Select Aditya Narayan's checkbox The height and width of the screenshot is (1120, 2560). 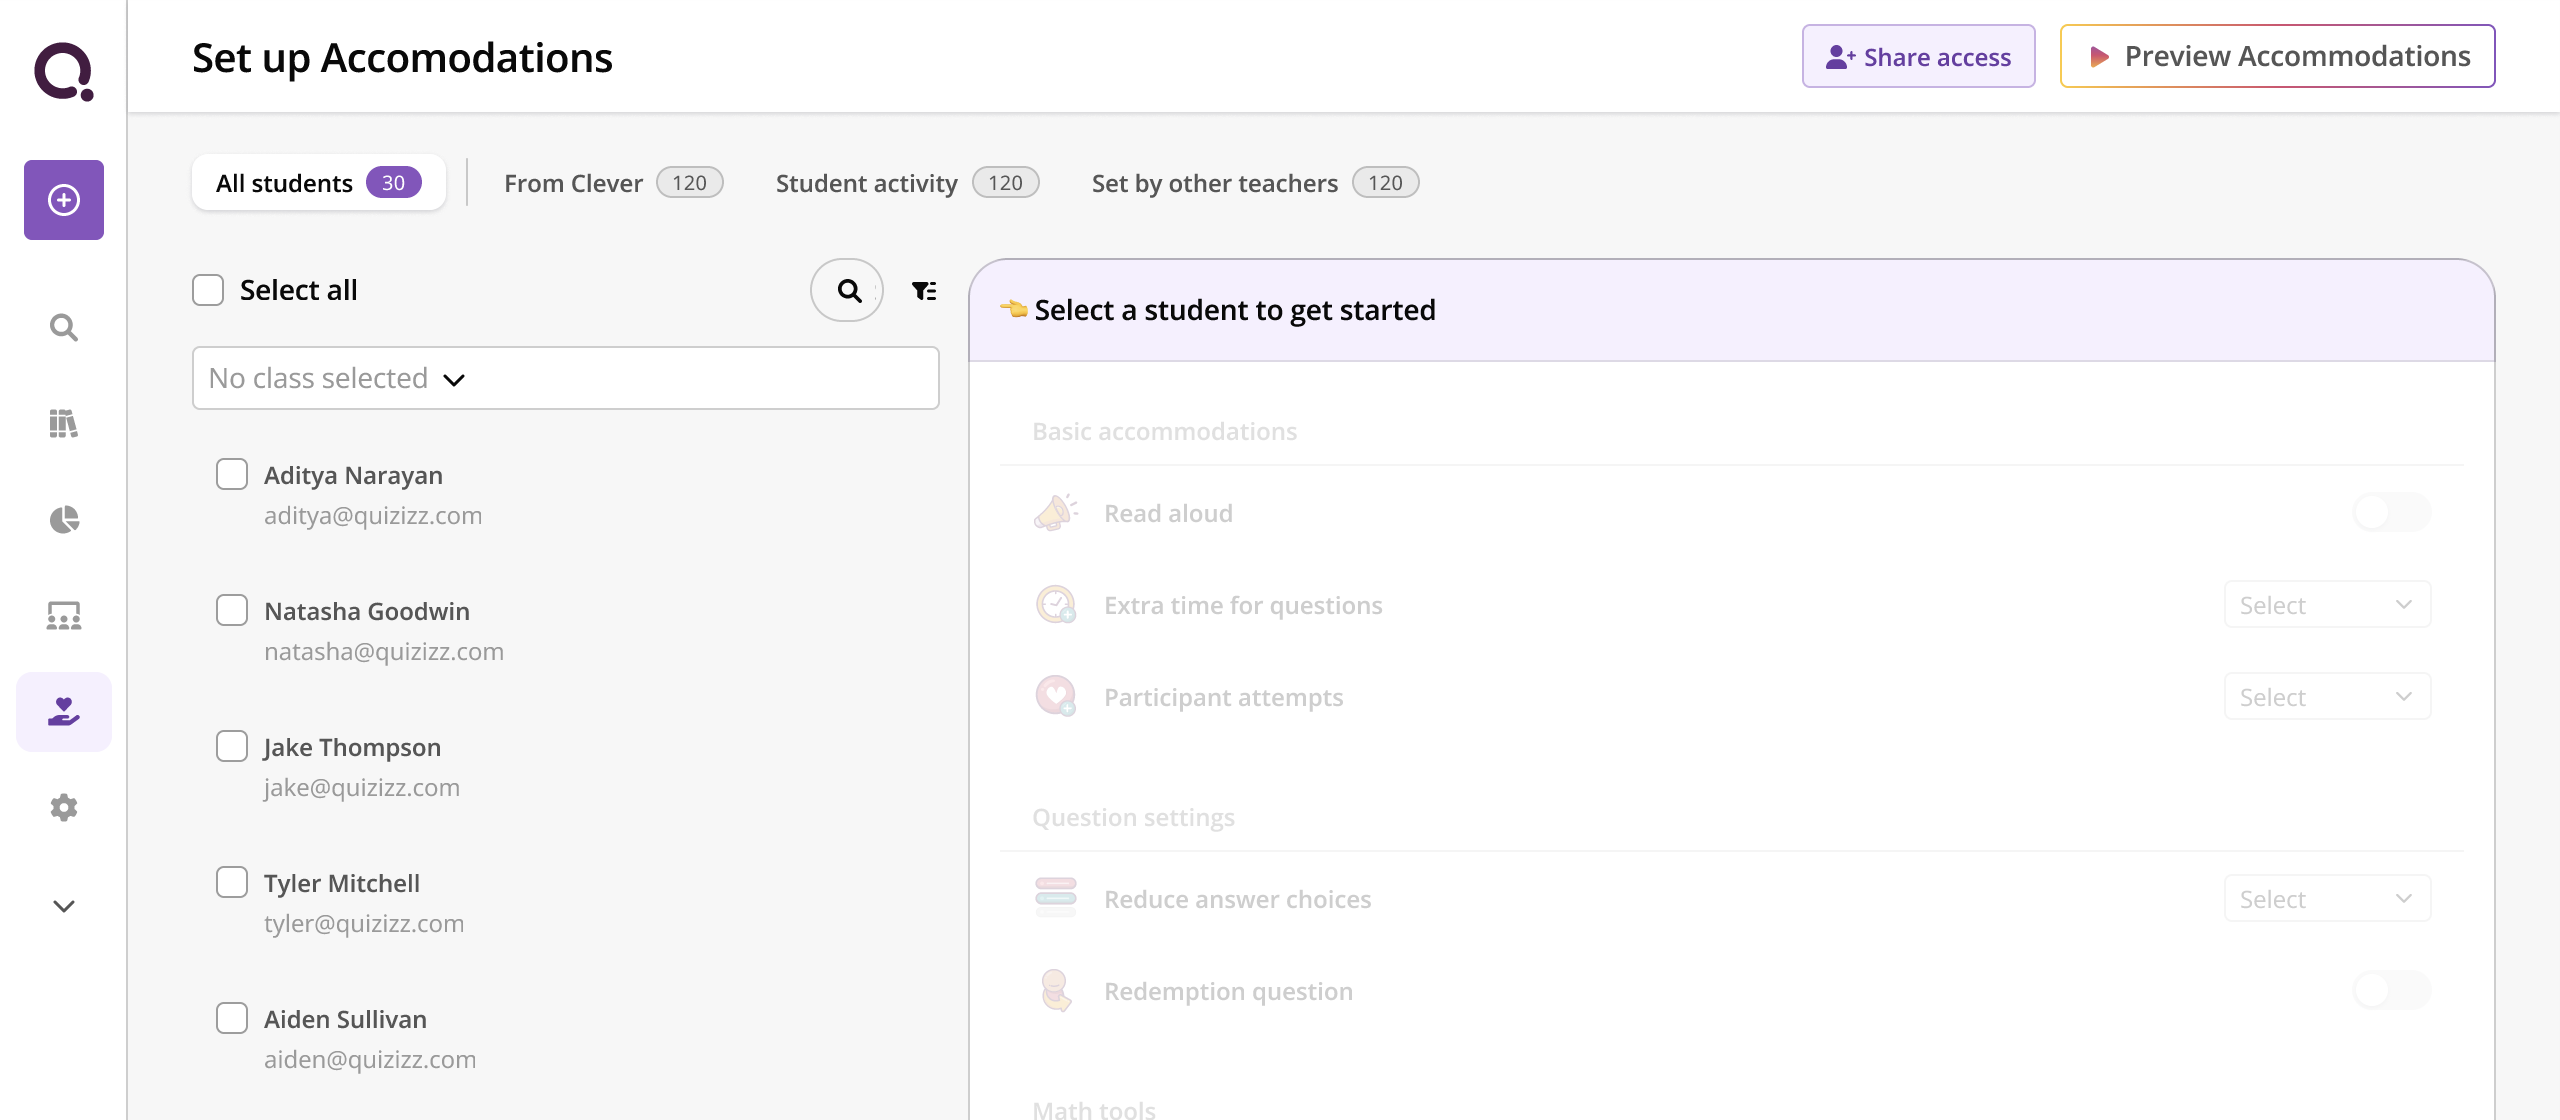(x=232, y=474)
